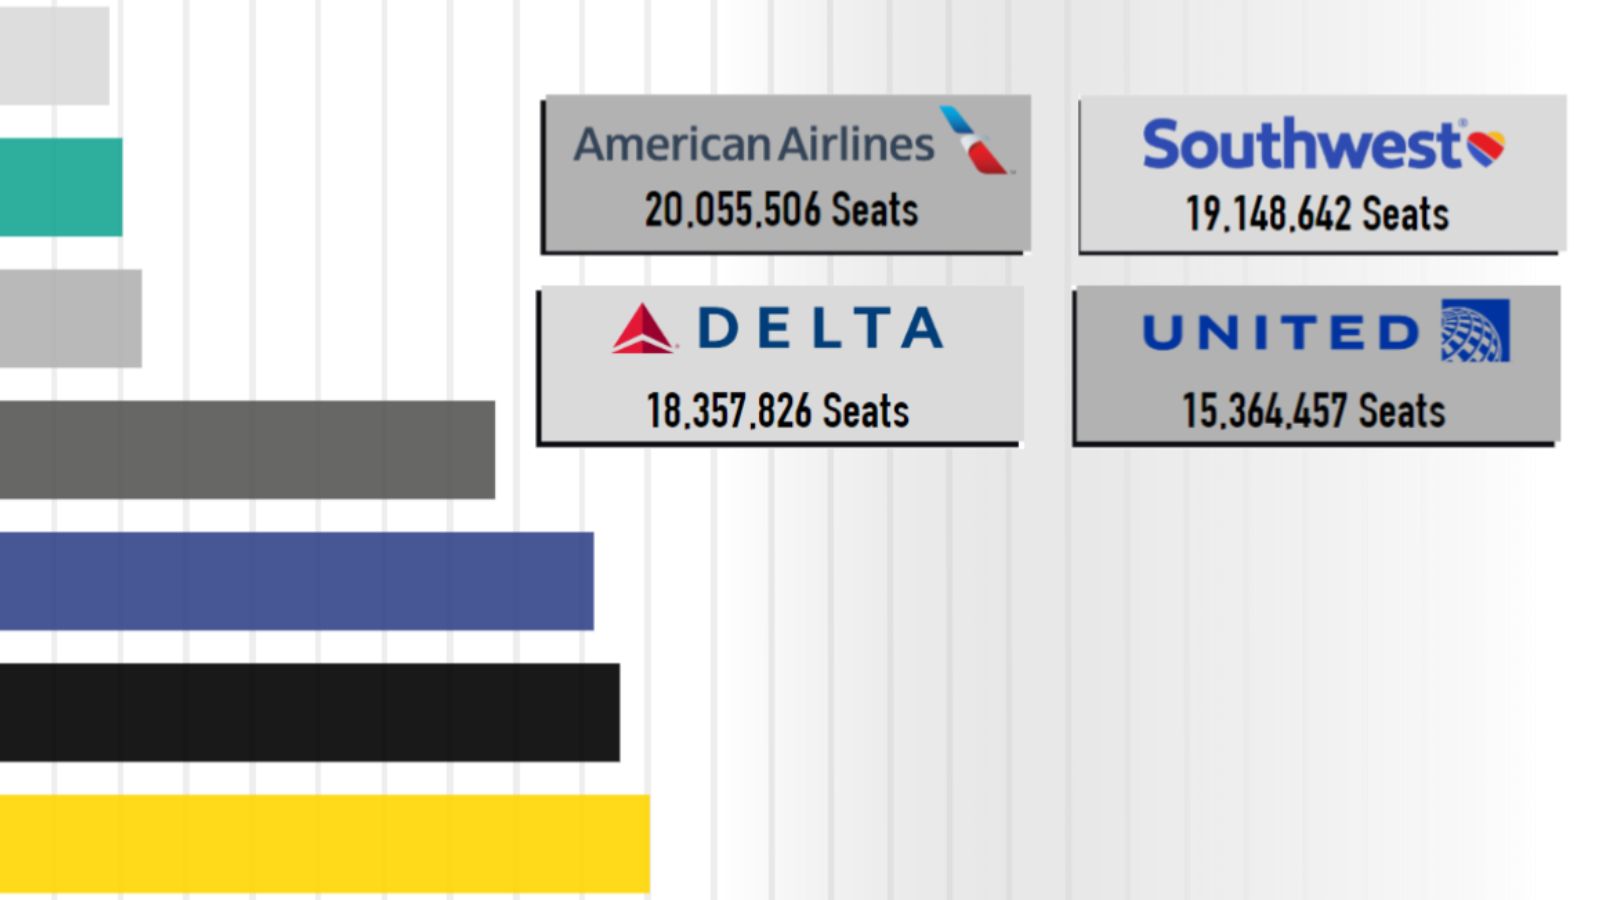This screenshot has height=900, width=1600.
Task: Click the 18,357,826 Seats label
Action: point(777,411)
